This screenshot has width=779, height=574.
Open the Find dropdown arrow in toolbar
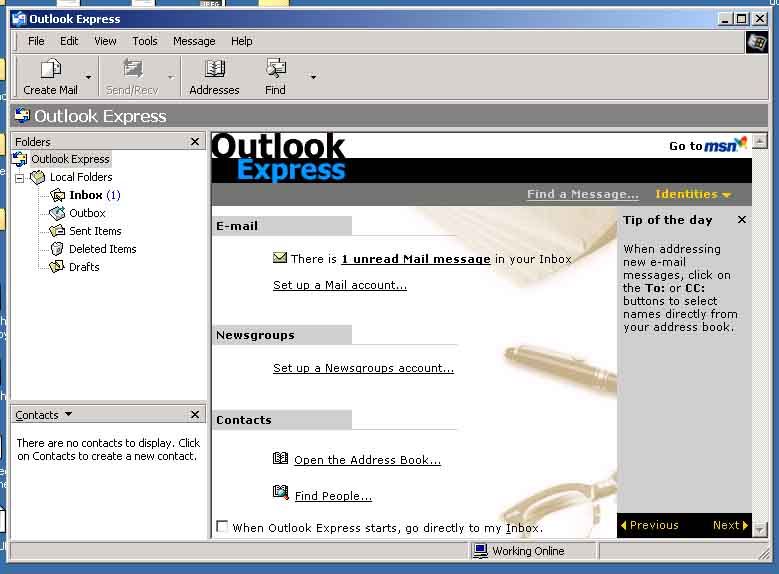(x=313, y=77)
